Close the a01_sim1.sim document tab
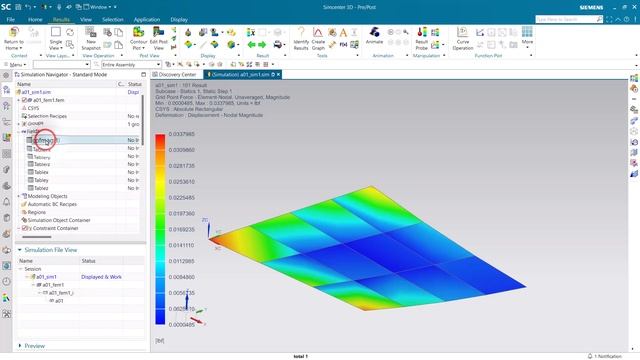The height and width of the screenshot is (360, 640). pos(278,75)
